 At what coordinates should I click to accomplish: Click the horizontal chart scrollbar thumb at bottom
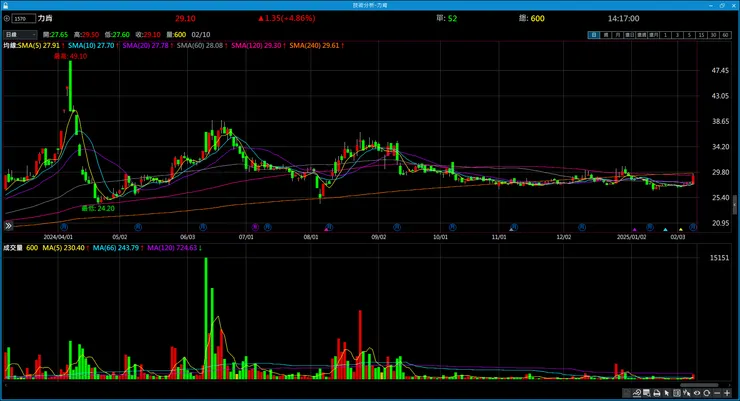tap(699, 385)
